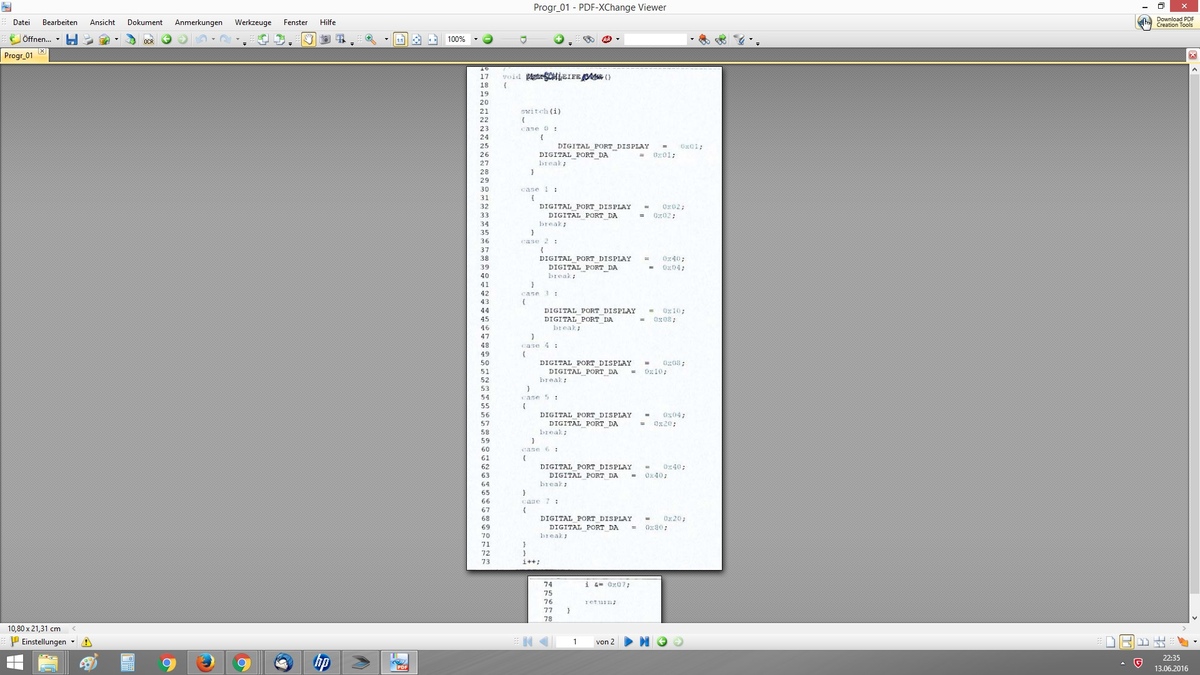Jump to the first page
This screenshot has width=1200, height=675.
(526, 641)
